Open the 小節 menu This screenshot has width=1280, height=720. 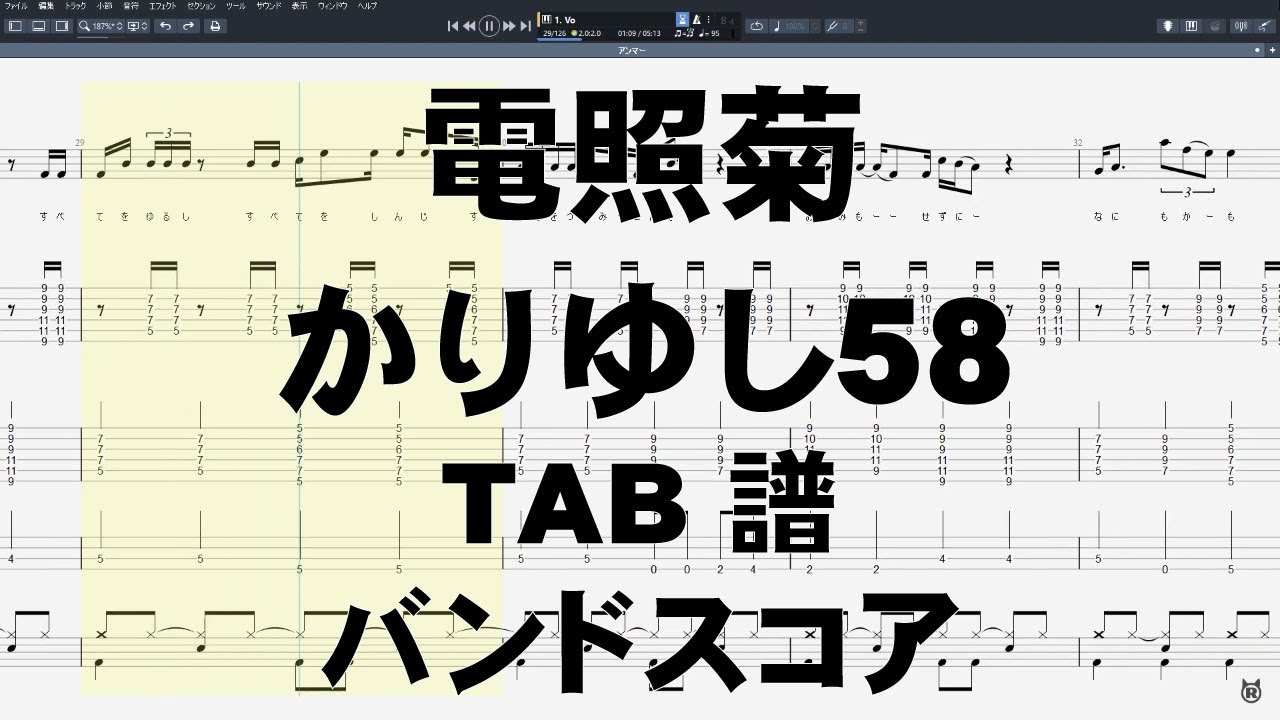click(x=104, y=6)
